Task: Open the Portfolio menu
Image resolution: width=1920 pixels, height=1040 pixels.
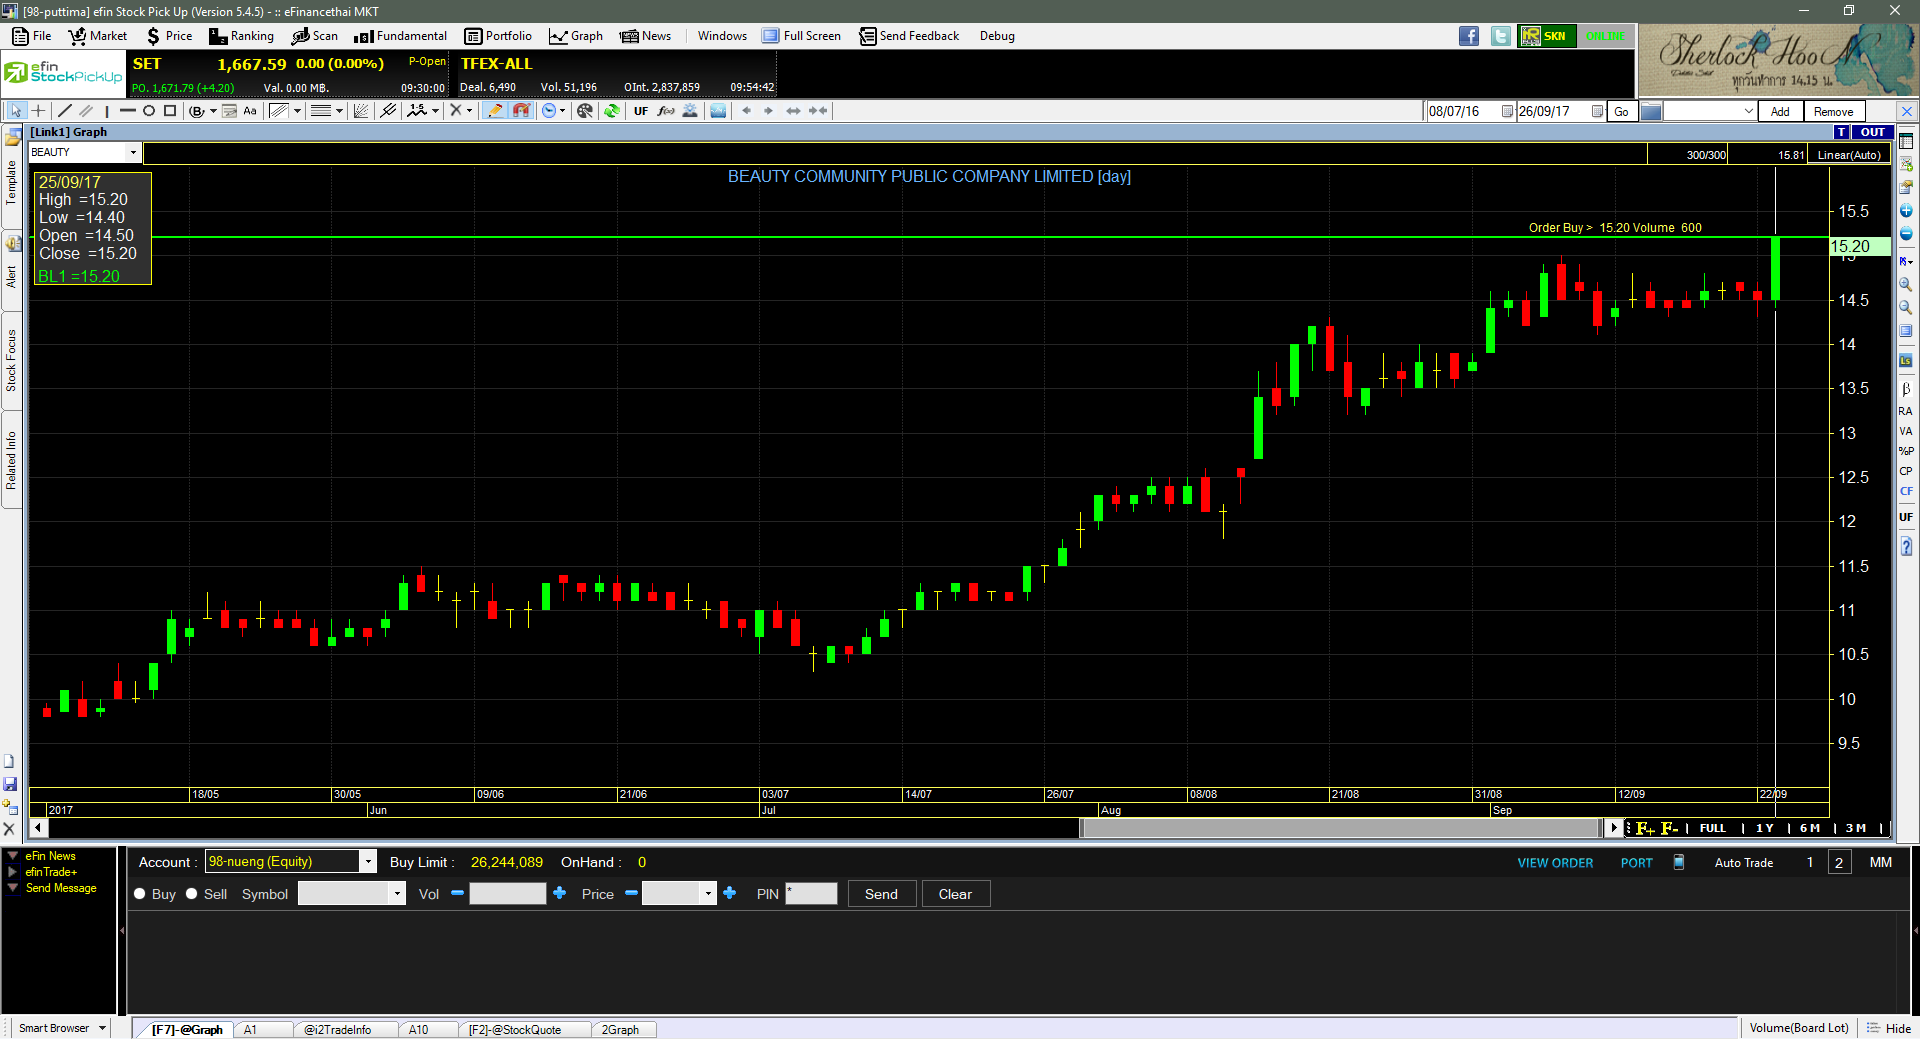Action: tap(498, 36)
